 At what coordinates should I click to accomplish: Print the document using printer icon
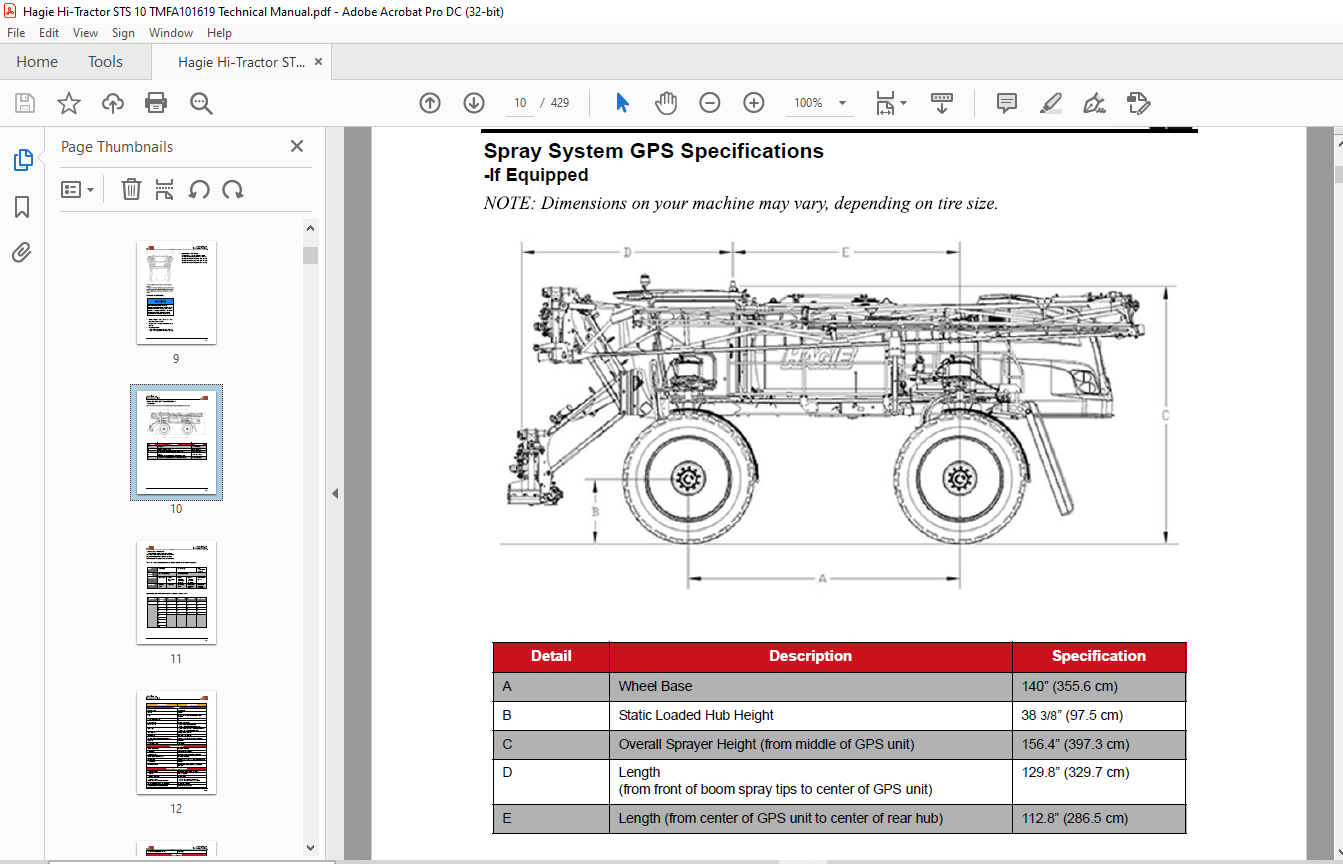click(x=156, y=103)
